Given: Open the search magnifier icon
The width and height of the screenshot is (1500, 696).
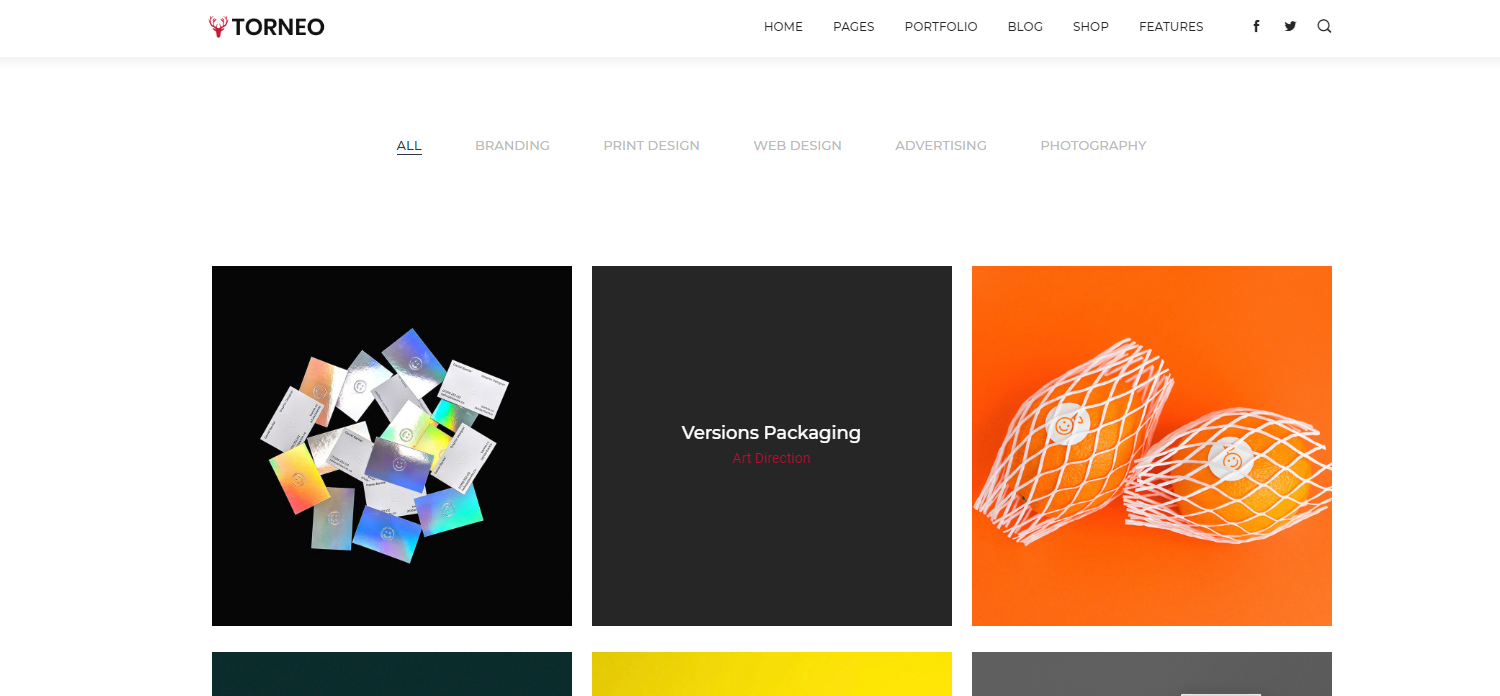Looking at the screenshot, I should (1324, 27).
